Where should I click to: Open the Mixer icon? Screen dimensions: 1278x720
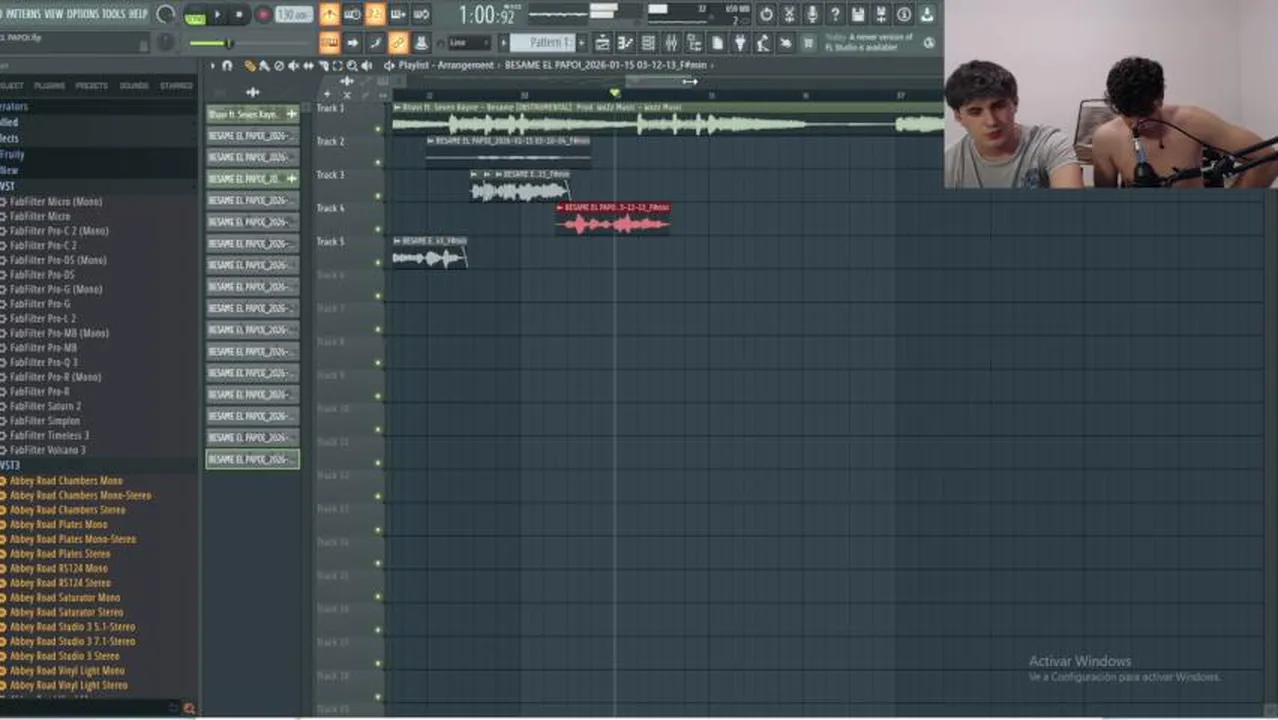coord(671,43)
